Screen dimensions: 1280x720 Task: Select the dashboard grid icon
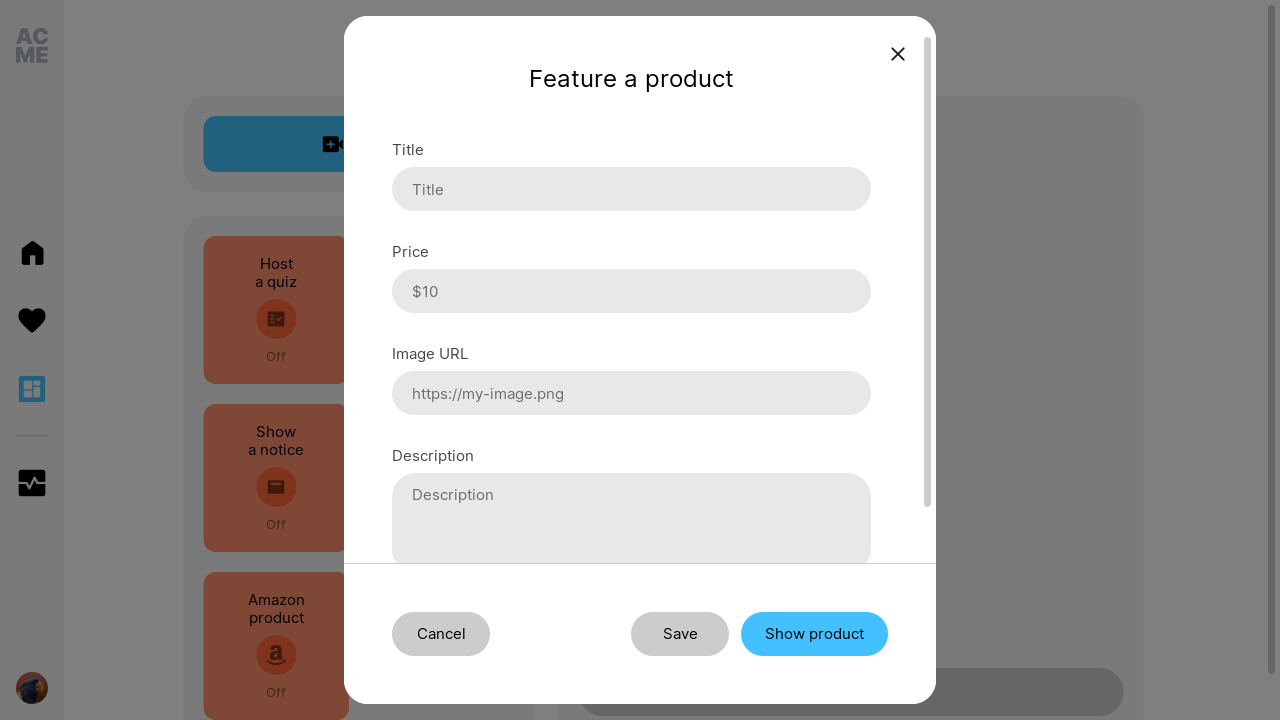(32, 389)
